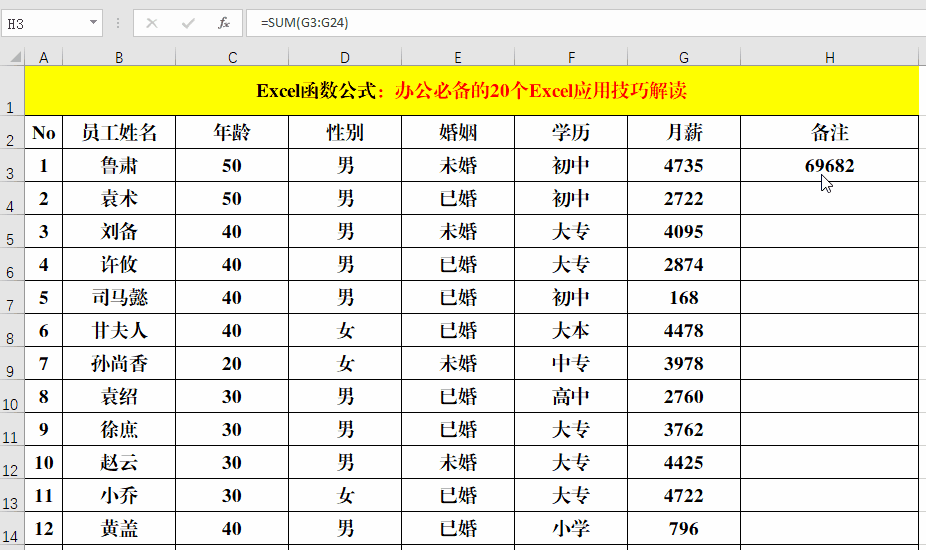
Task: Click the cancel (X) icon in formula bar
Action: (x=152, y=23)
